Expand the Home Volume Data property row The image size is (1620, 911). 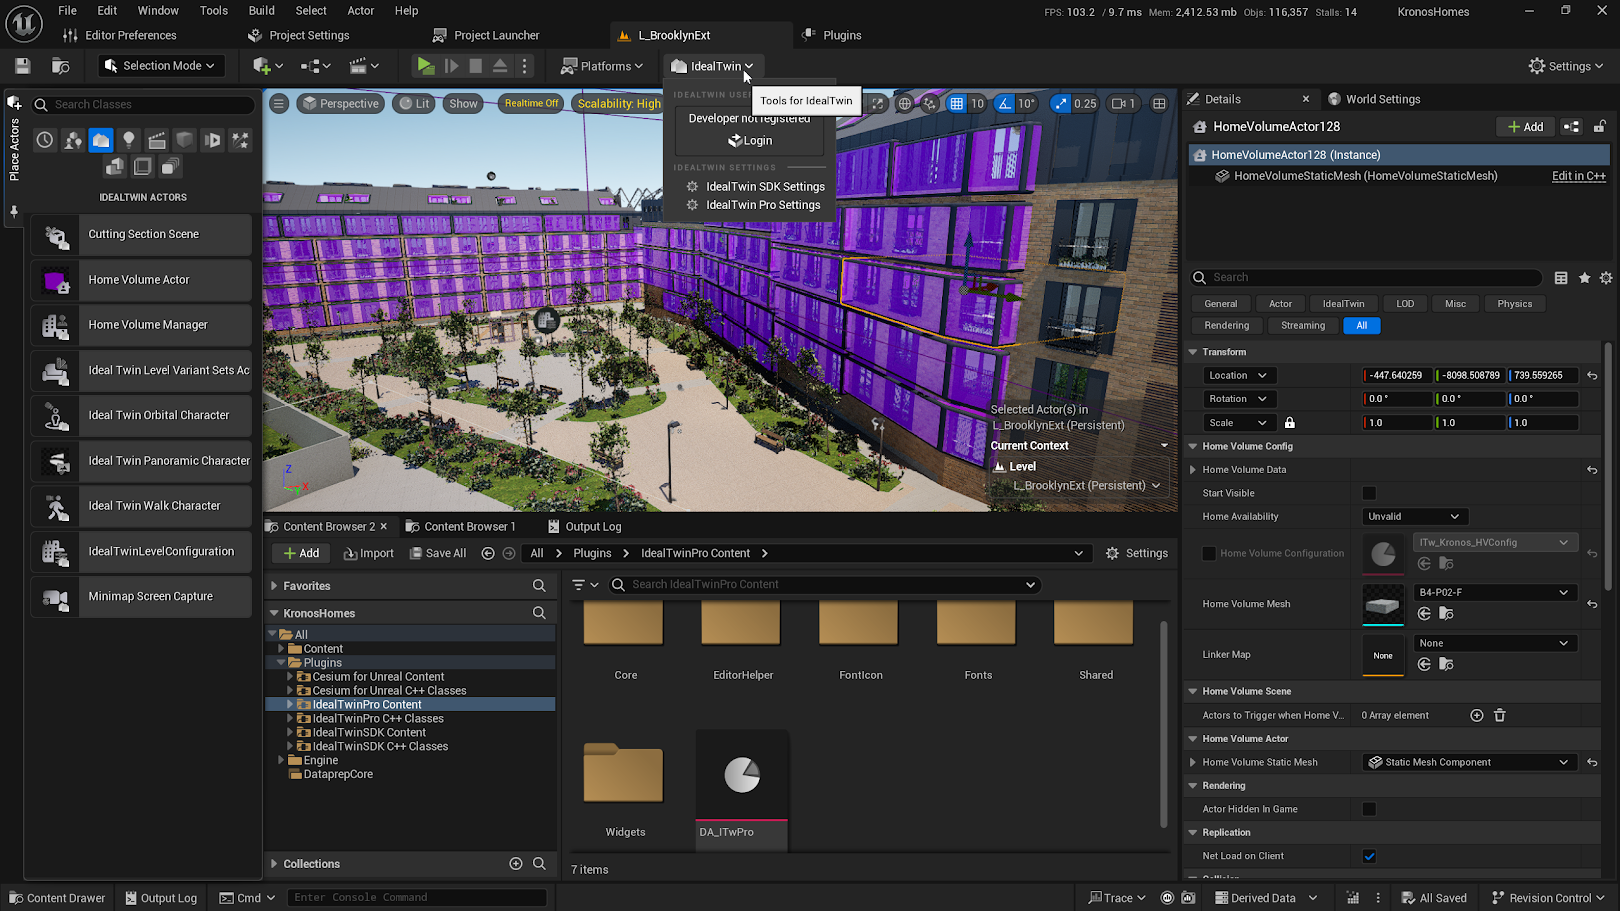(1193, 470)
